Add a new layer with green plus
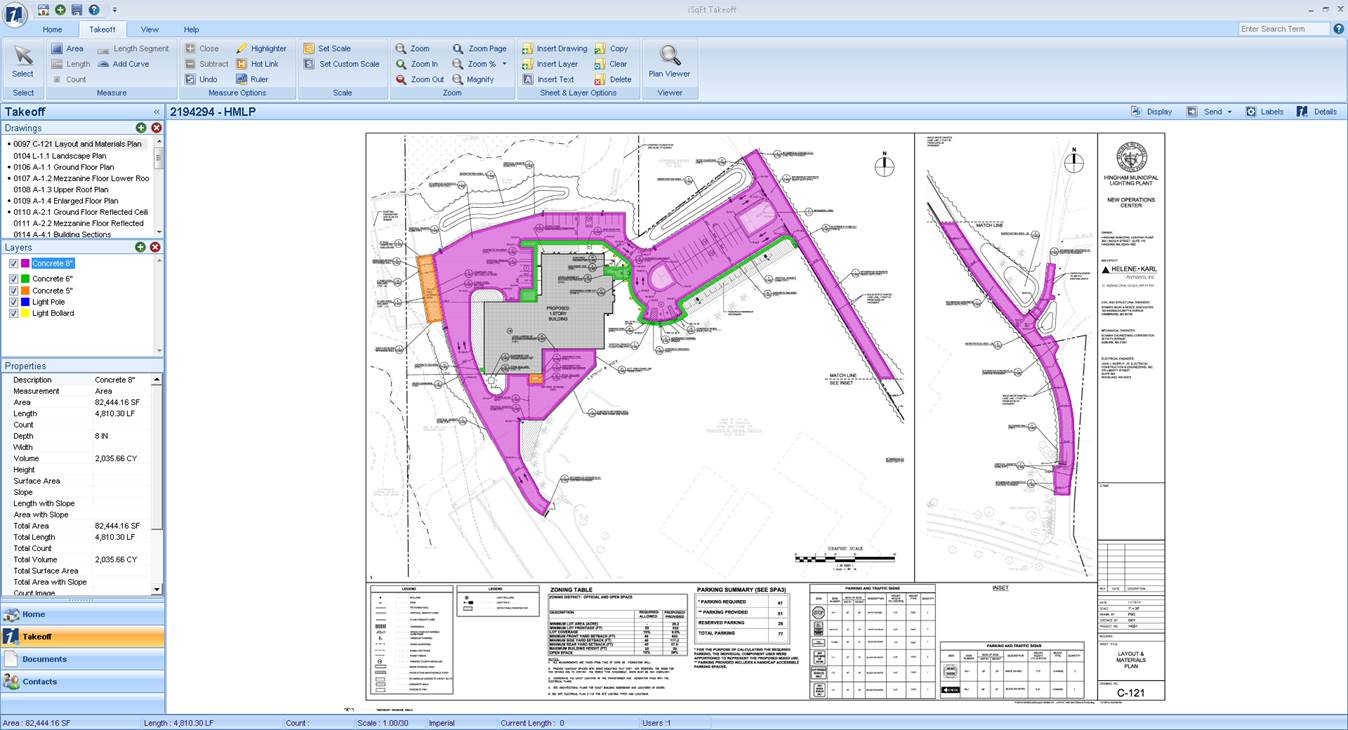 141,247
